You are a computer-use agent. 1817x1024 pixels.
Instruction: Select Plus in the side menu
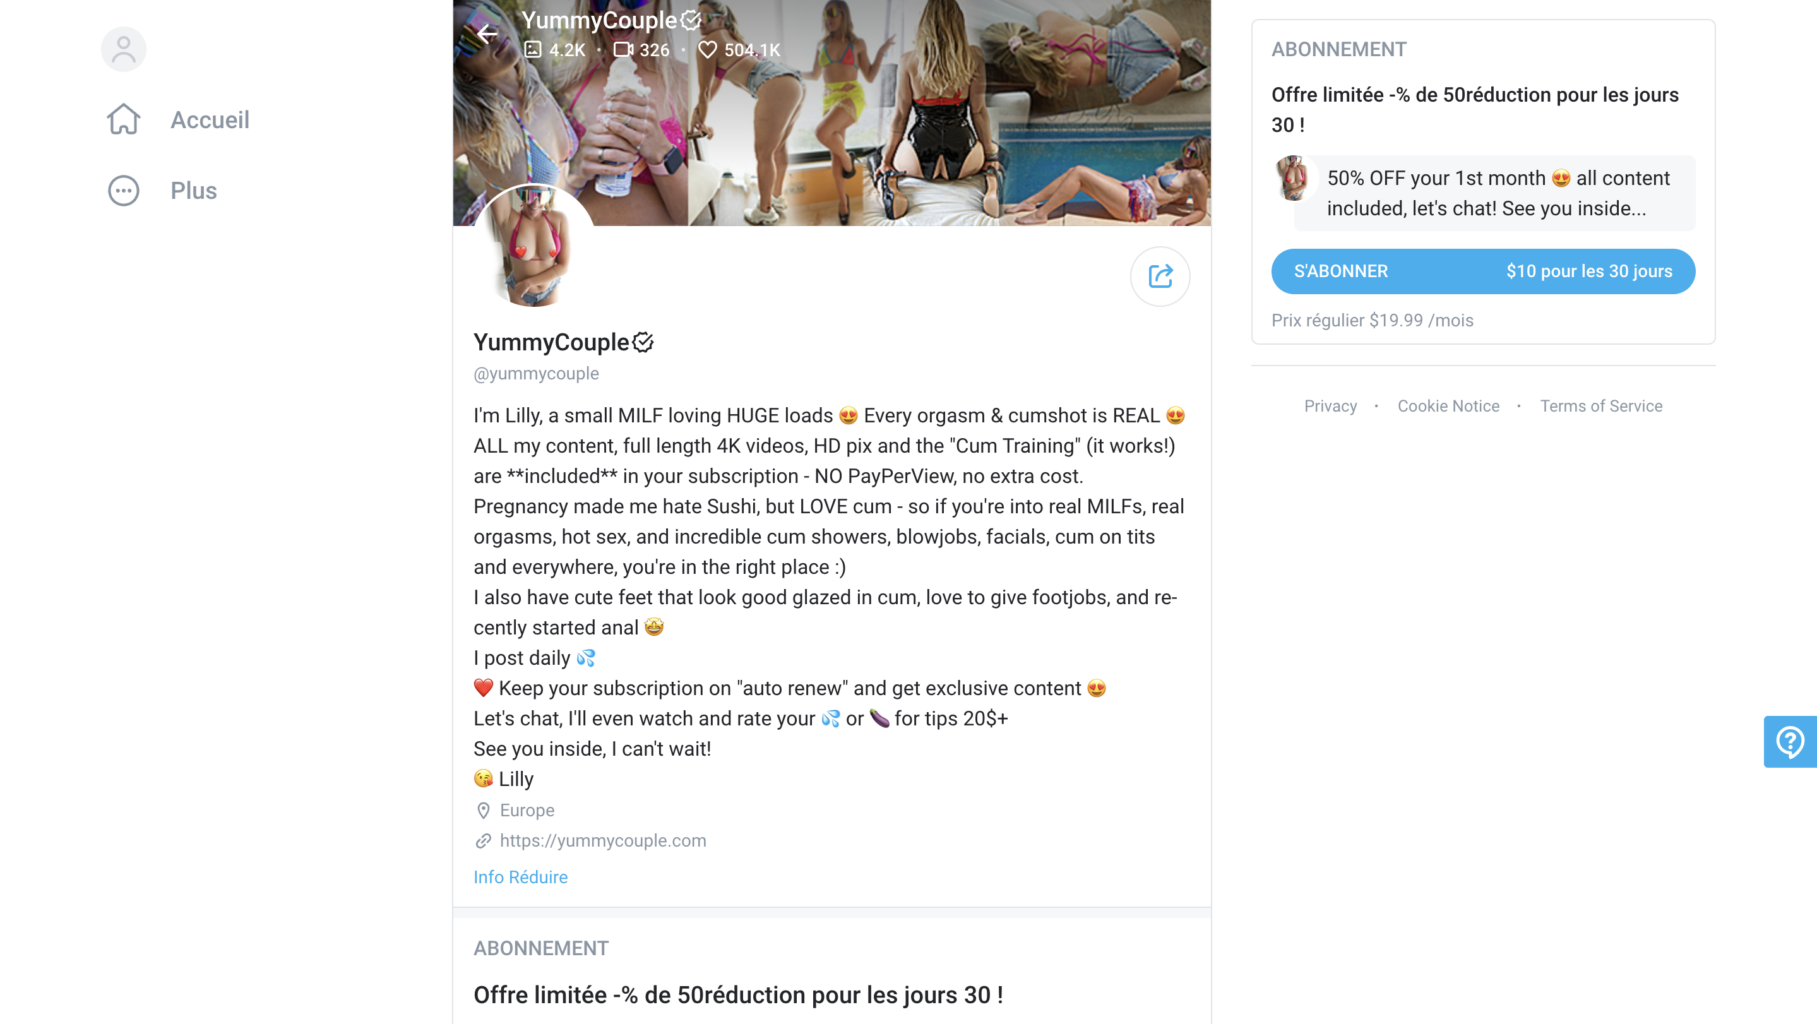tap(194, 190)
